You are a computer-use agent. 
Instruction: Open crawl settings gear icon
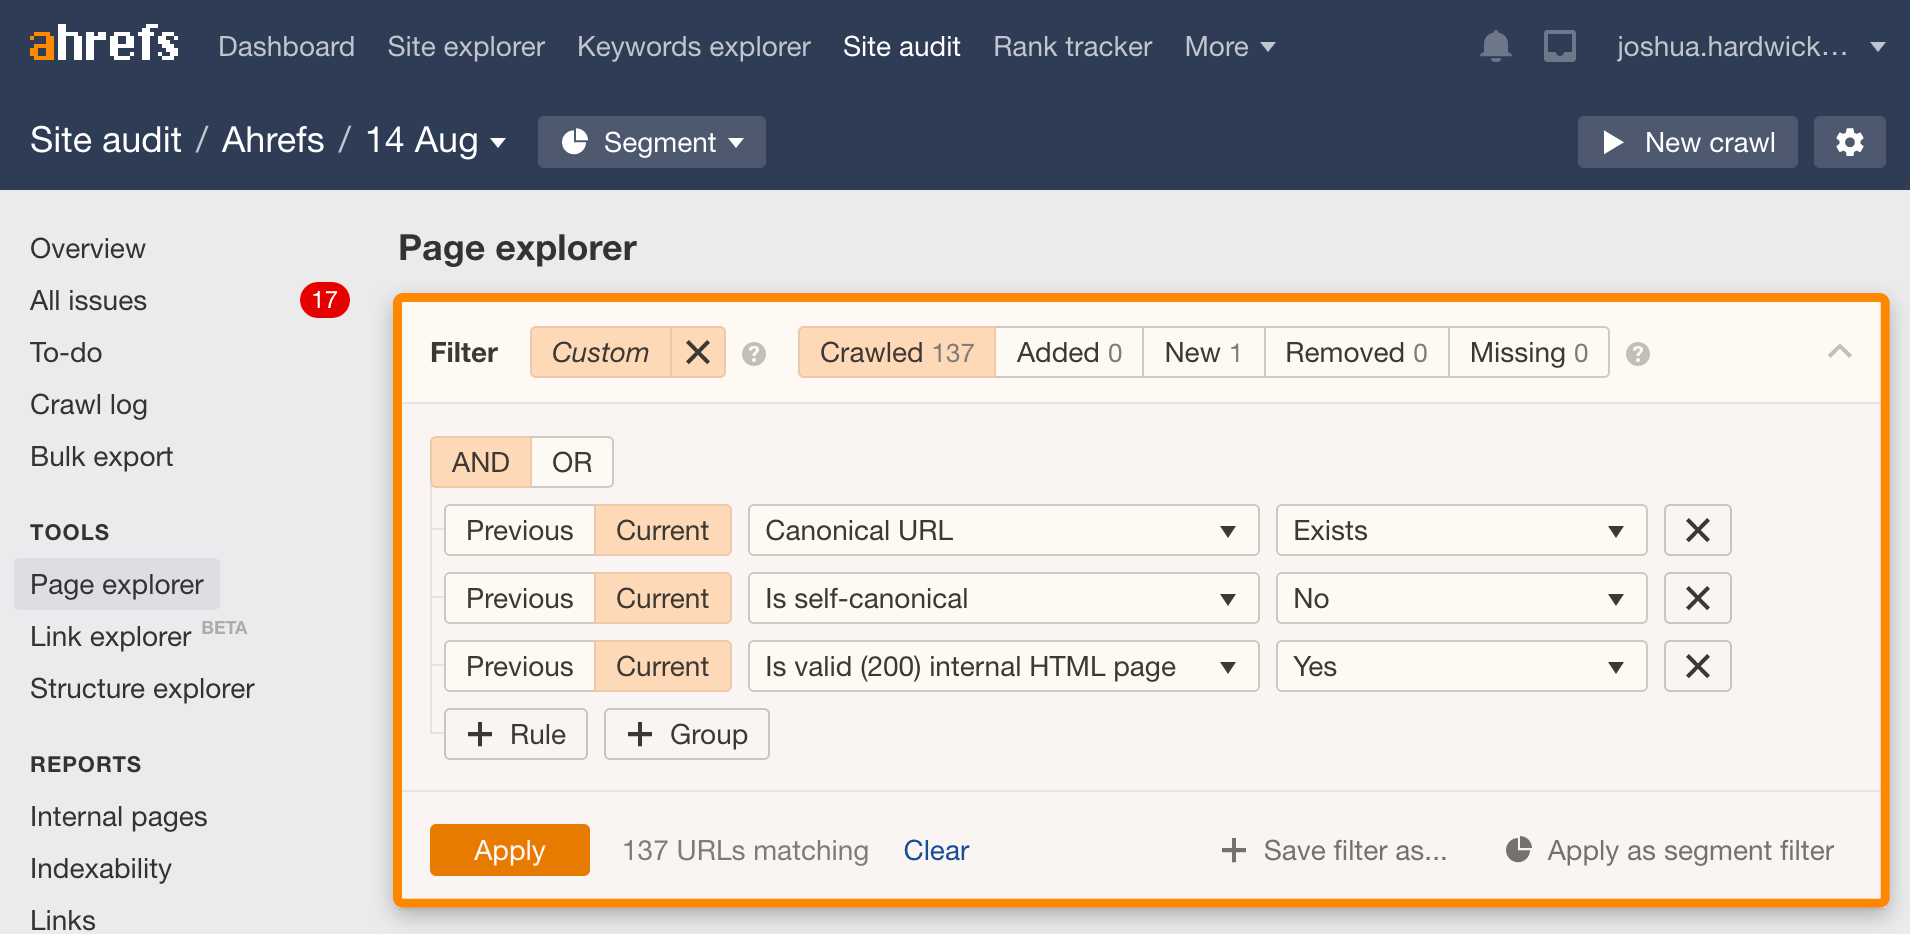click(x=1849, y=142)
